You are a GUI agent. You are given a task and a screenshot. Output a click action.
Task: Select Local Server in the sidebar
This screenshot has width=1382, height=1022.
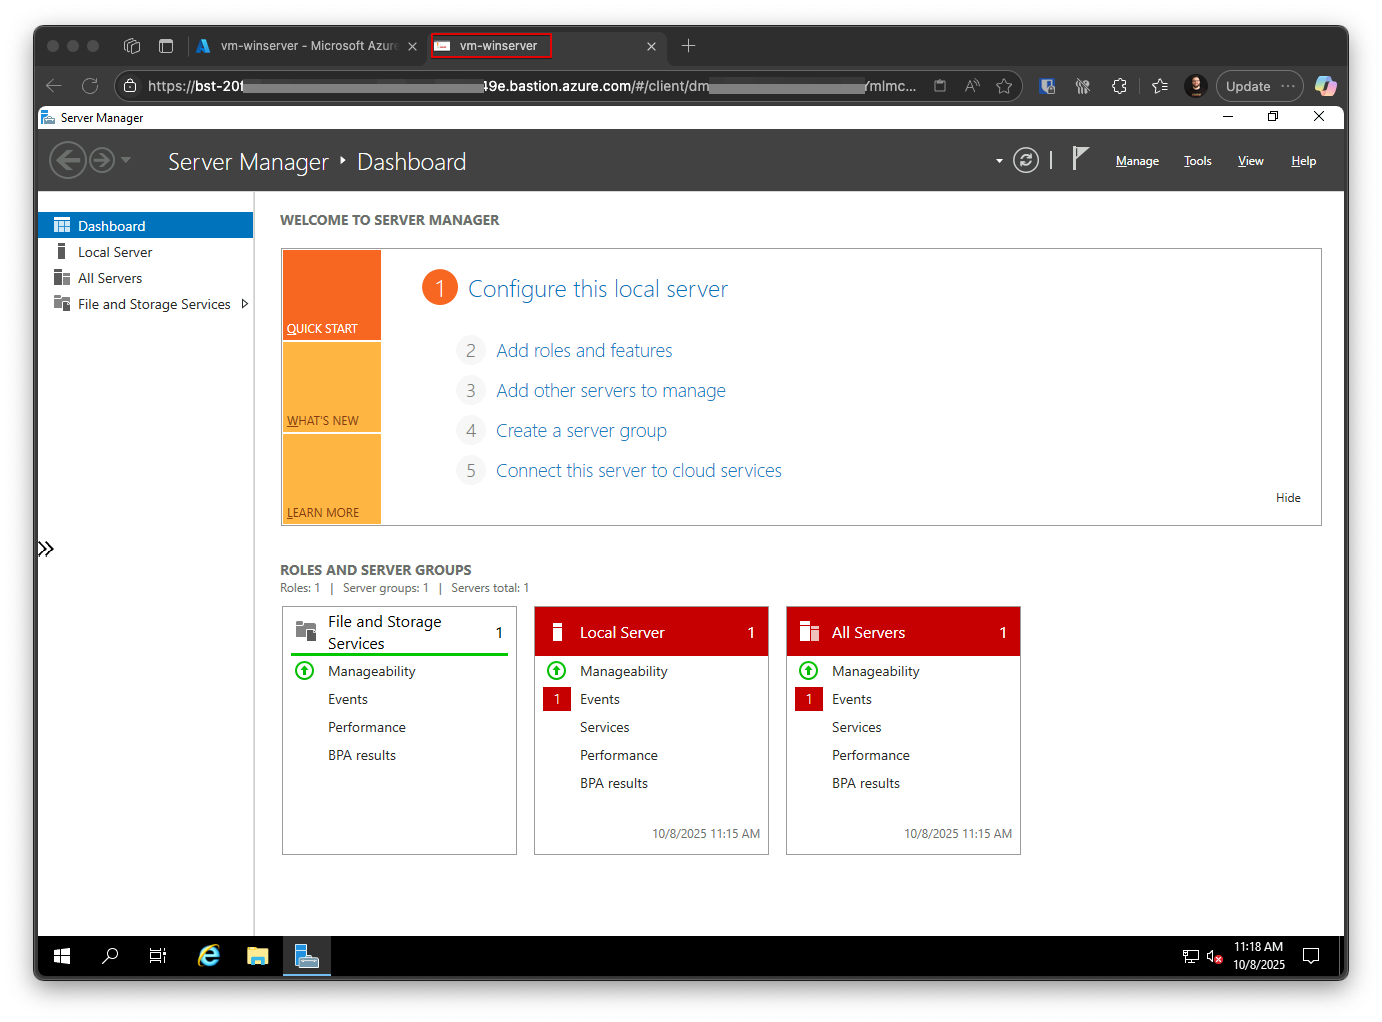[115, 252]
